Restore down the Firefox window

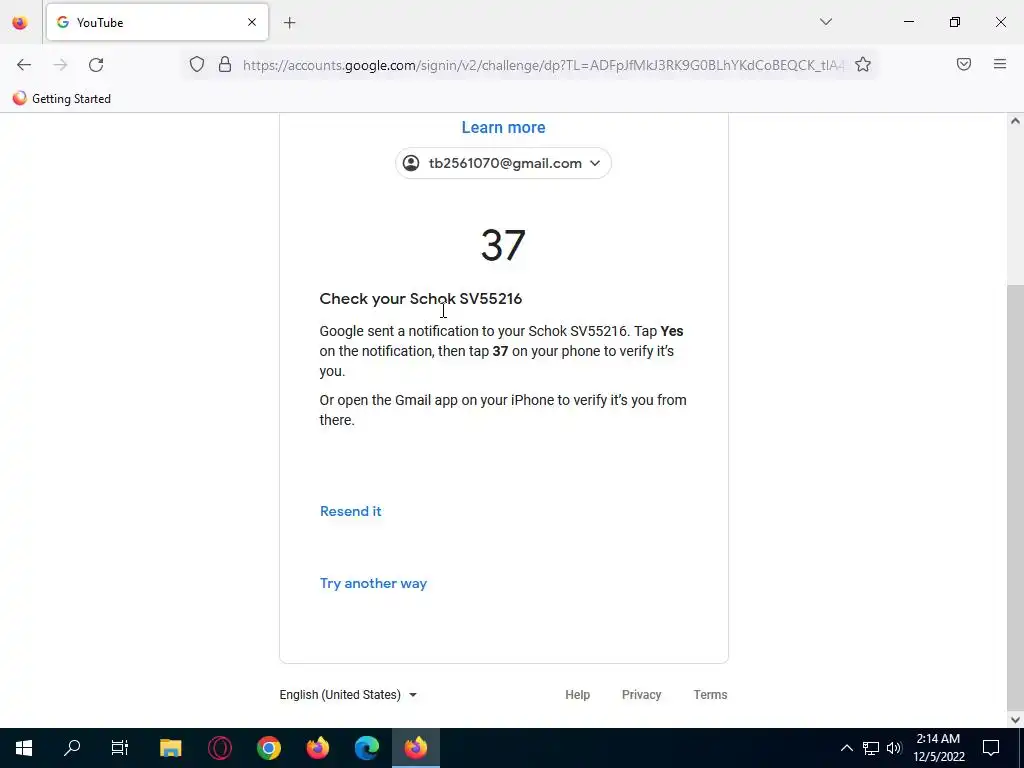955,22
